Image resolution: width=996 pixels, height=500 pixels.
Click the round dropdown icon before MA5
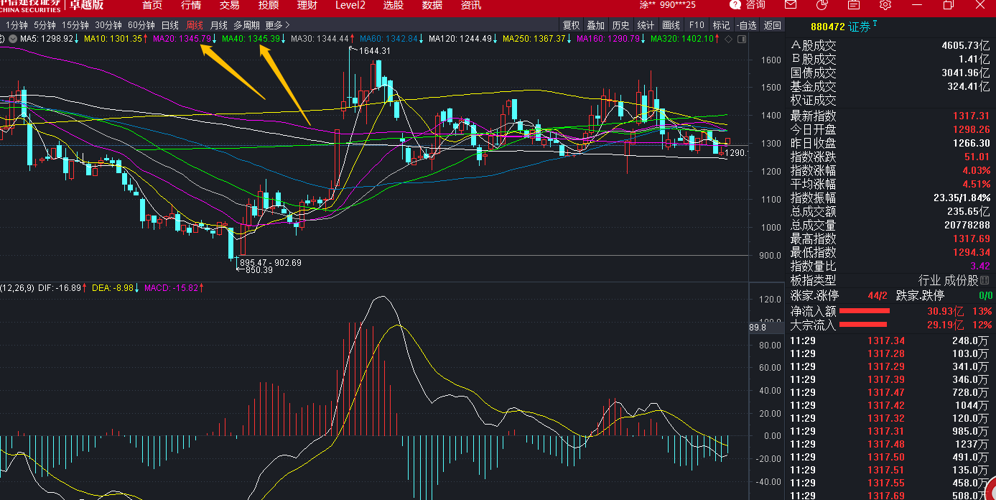(x=13, y=39)
